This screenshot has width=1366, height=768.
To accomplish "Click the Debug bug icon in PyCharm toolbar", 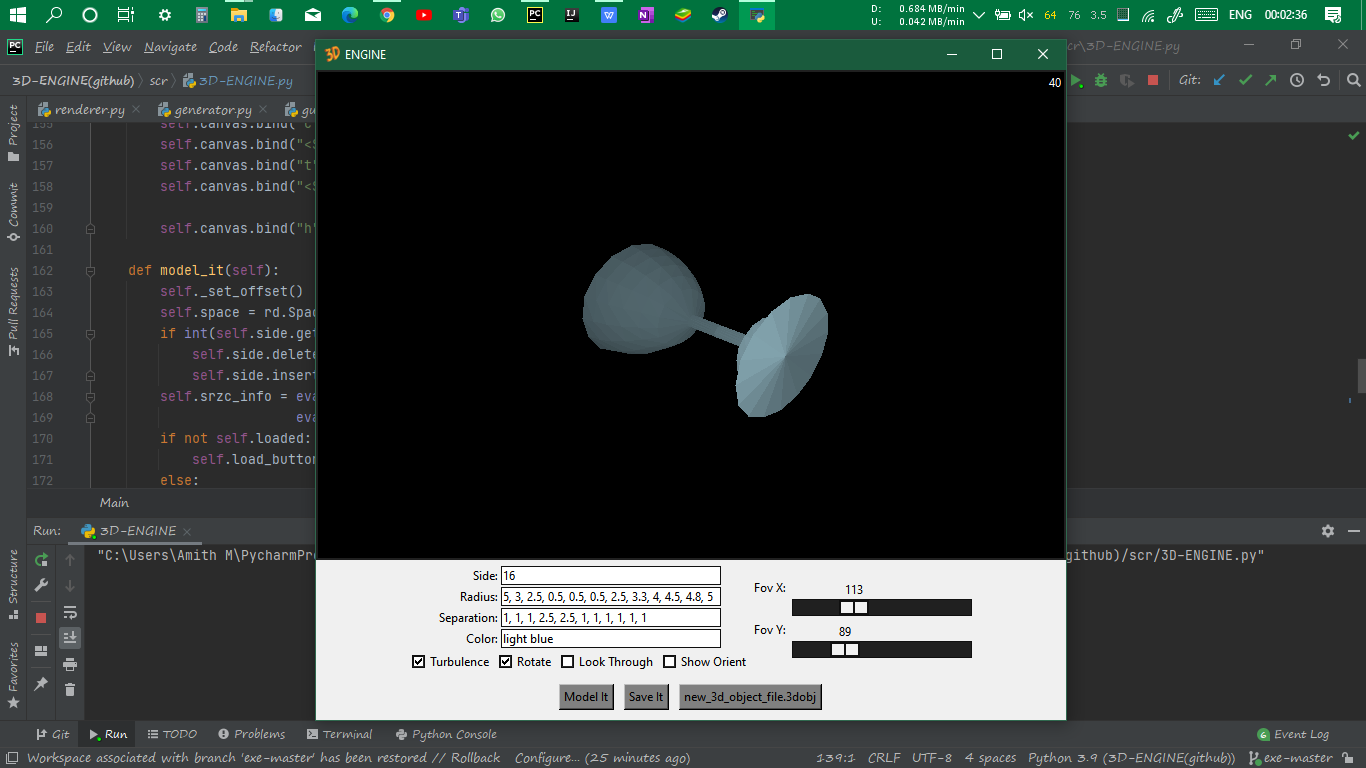I will click(x=1101, y=80).
